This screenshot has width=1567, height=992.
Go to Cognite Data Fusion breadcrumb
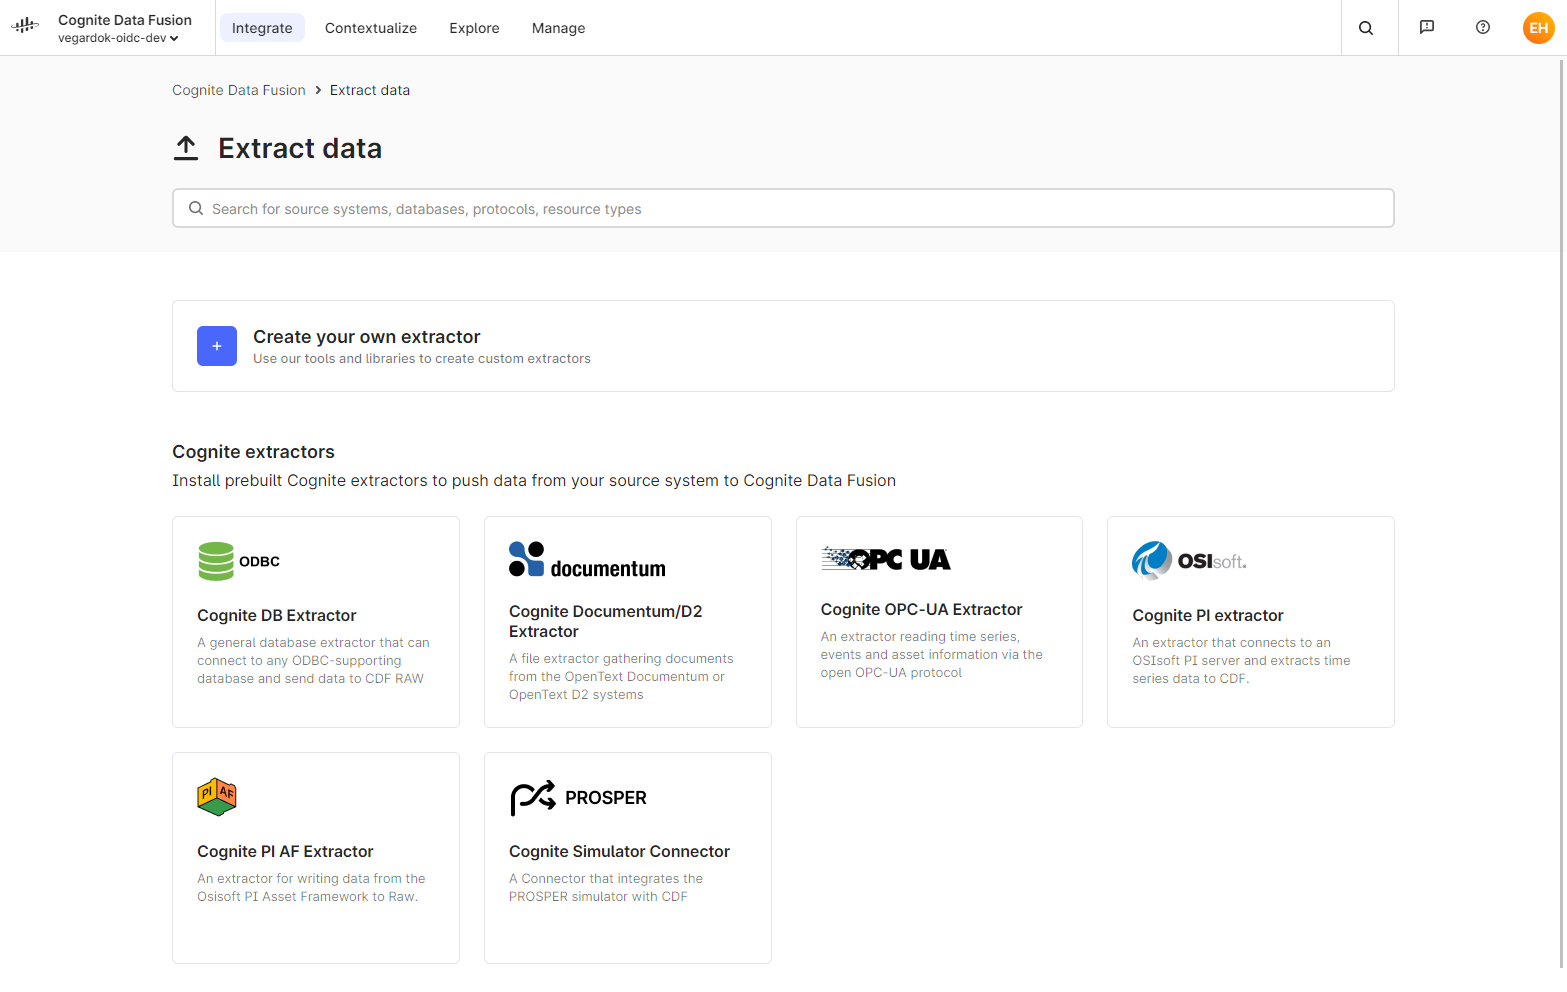coord(239,90)
